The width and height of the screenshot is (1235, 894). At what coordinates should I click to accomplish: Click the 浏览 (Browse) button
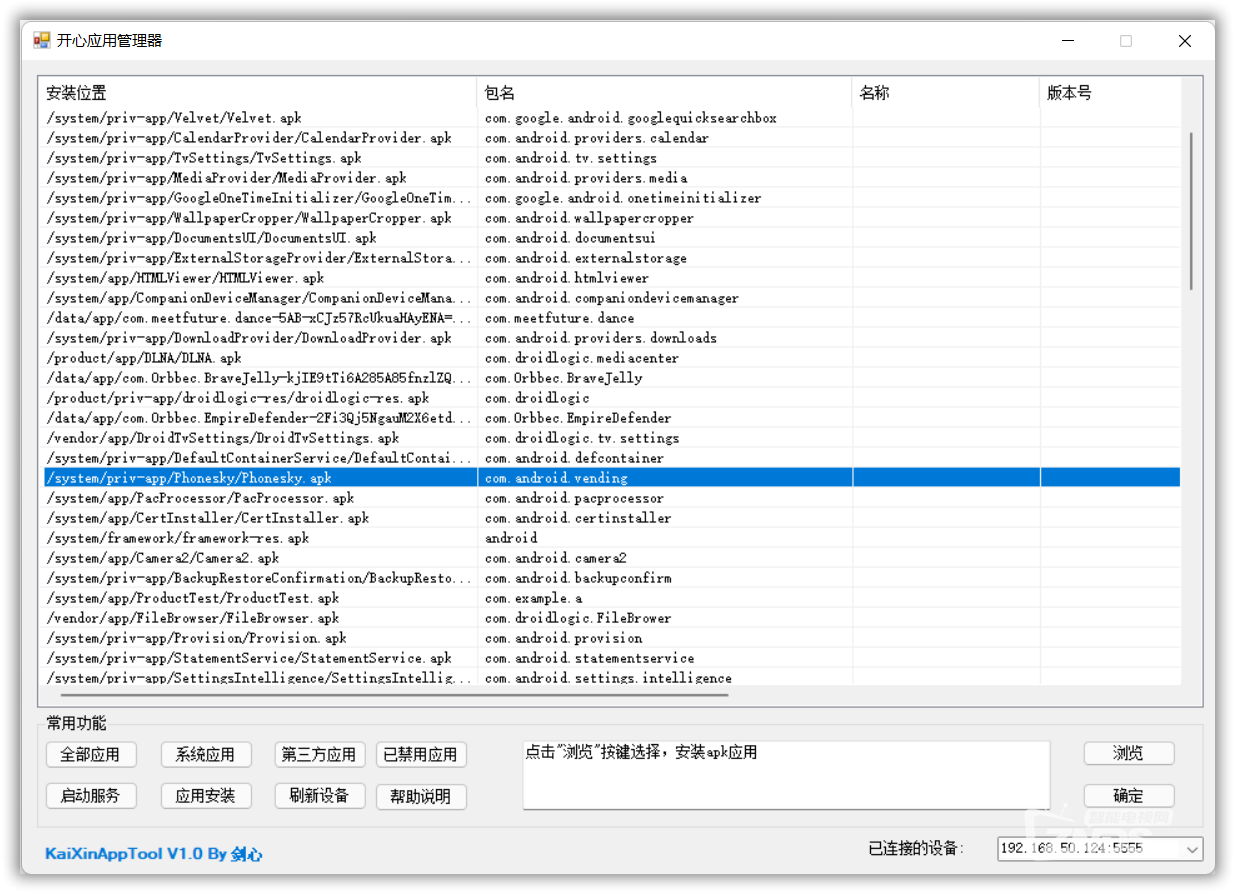click(1129, 753)
